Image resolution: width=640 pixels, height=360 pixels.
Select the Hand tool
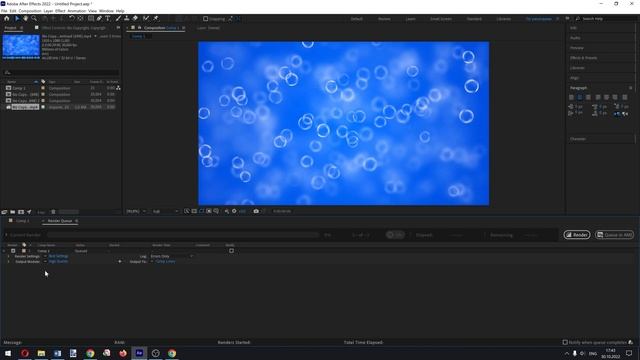pyautogui.click(x=25, y=18)
